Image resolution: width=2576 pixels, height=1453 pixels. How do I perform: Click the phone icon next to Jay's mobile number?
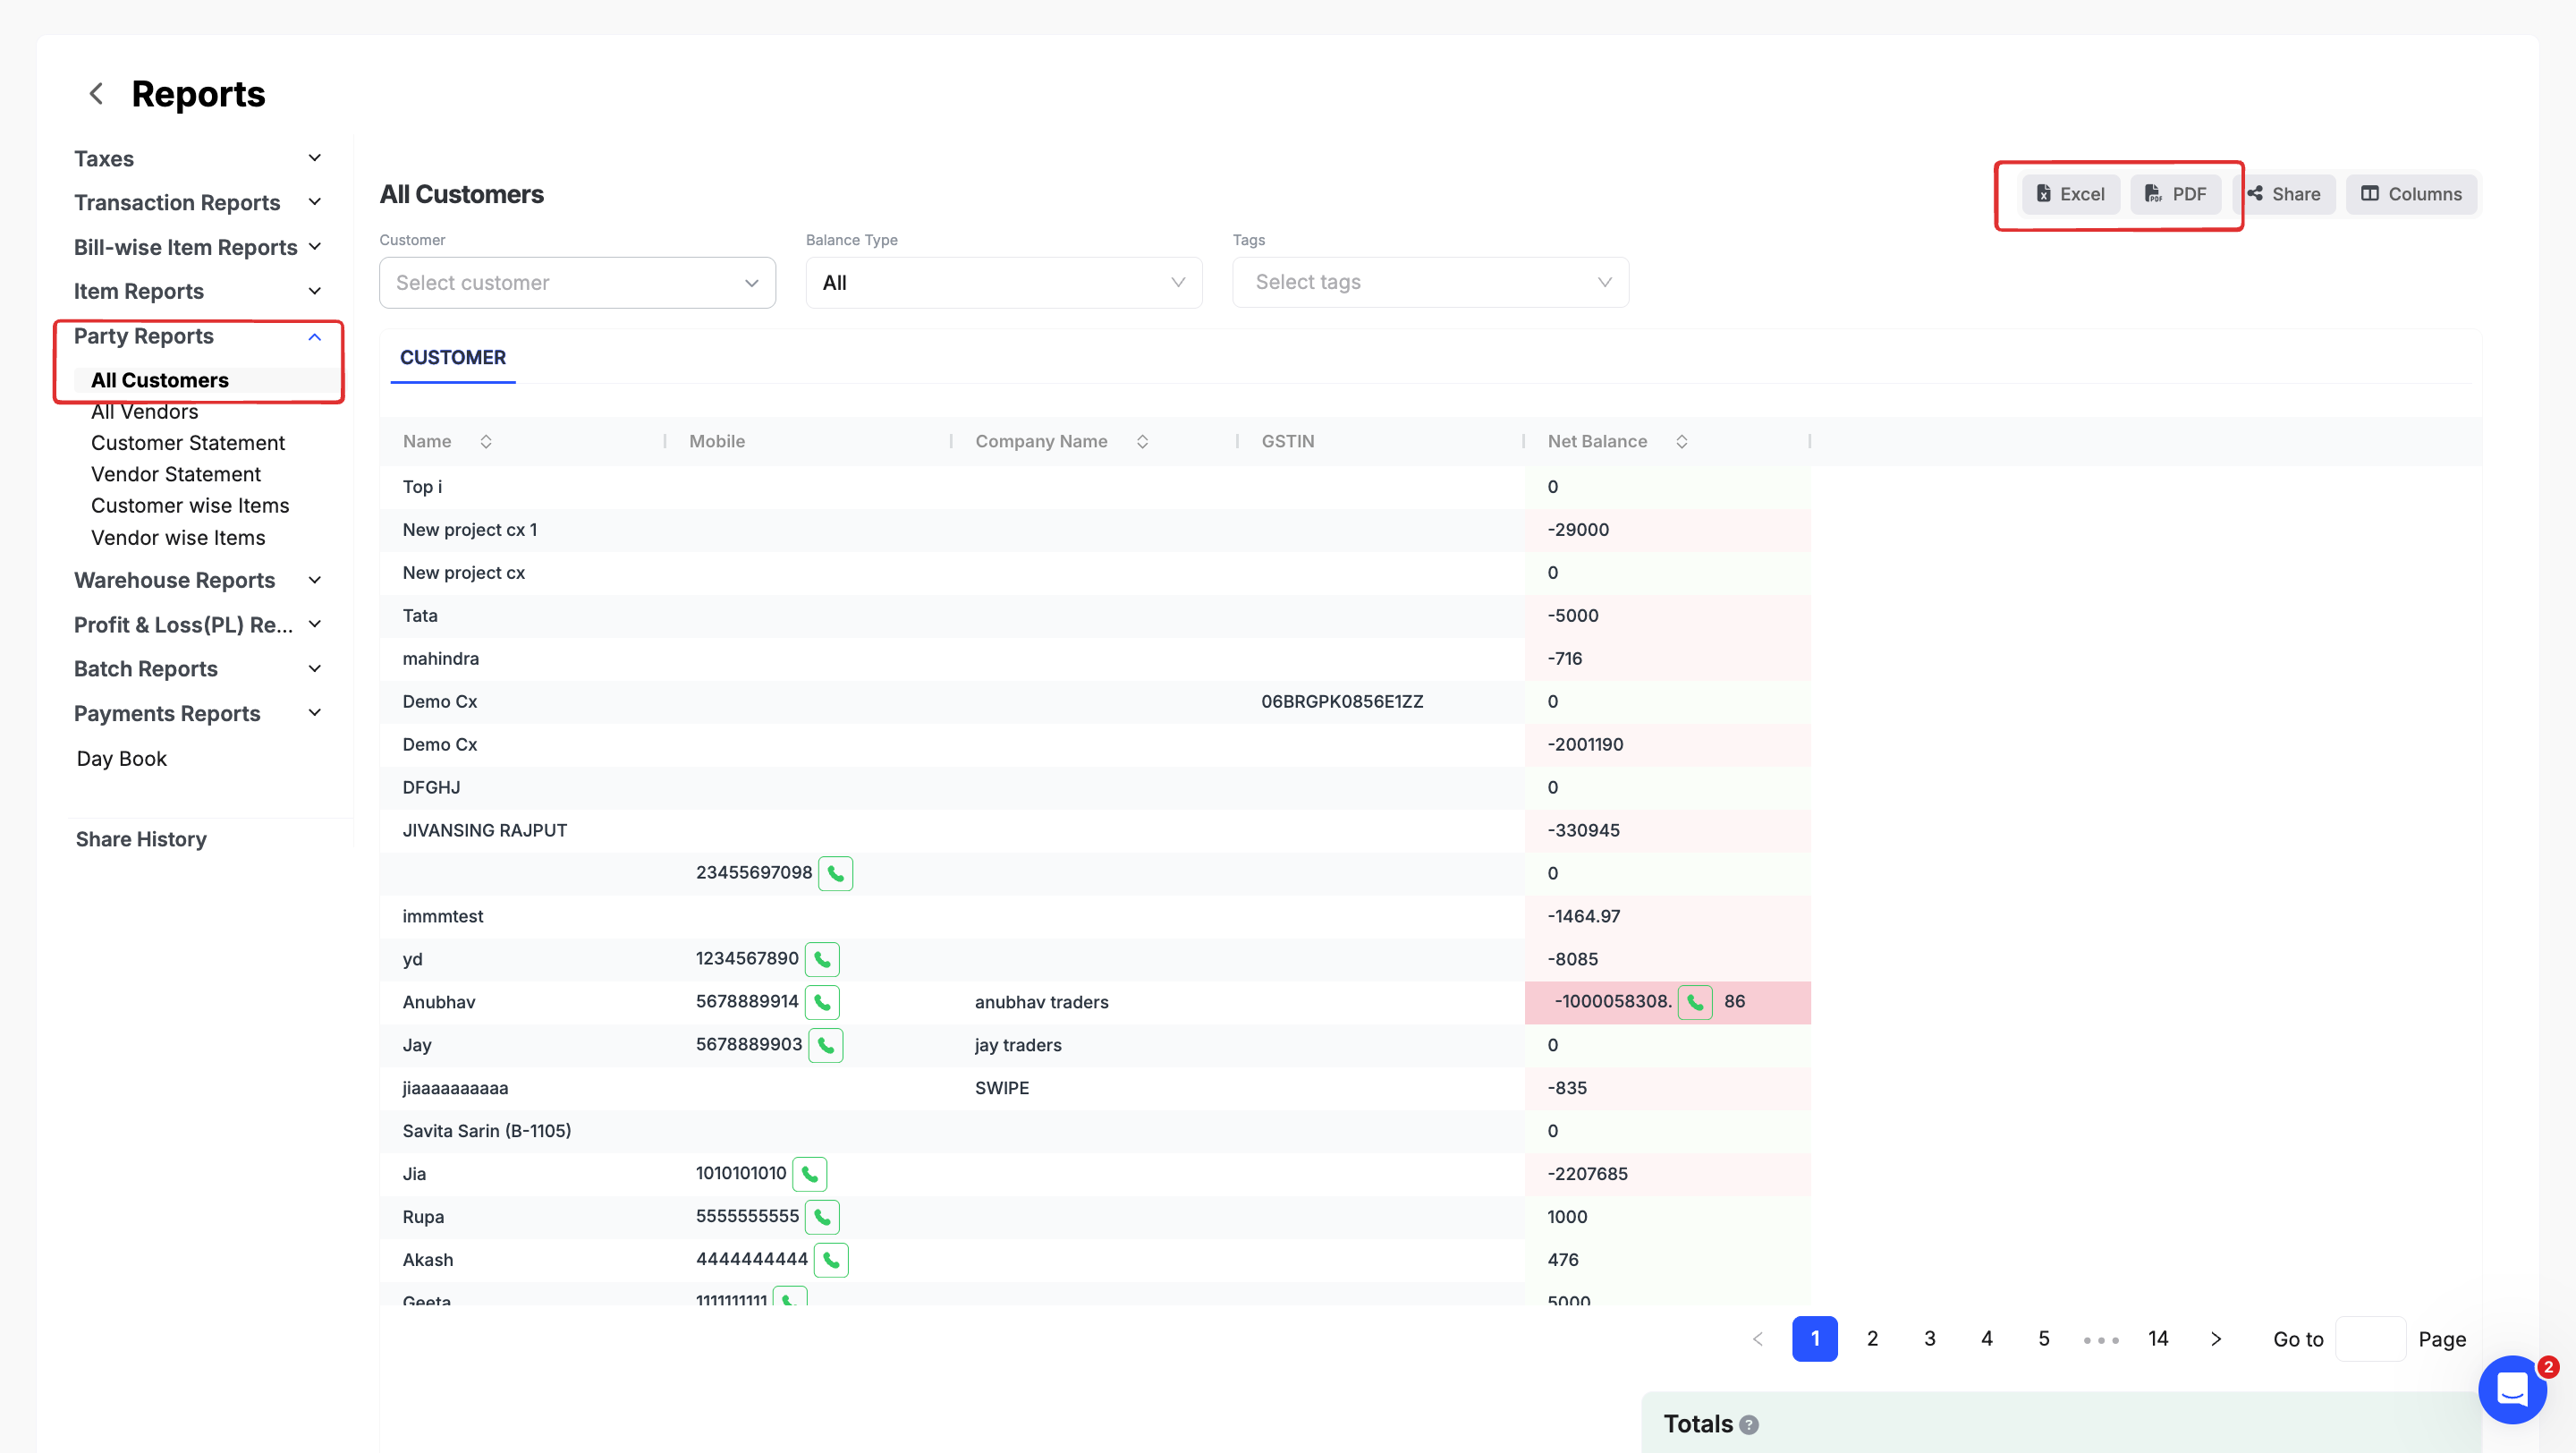[x=825, y=1045]
